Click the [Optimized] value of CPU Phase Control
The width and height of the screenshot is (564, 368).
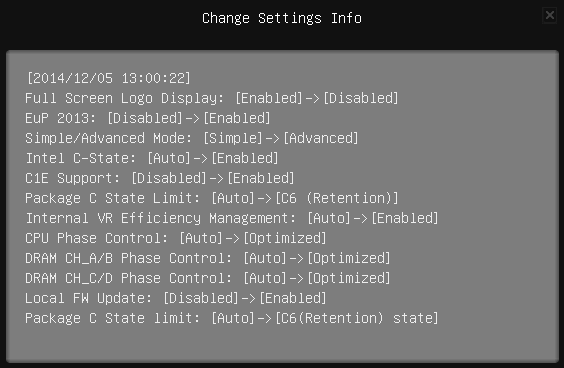click(x=285, y=238)
